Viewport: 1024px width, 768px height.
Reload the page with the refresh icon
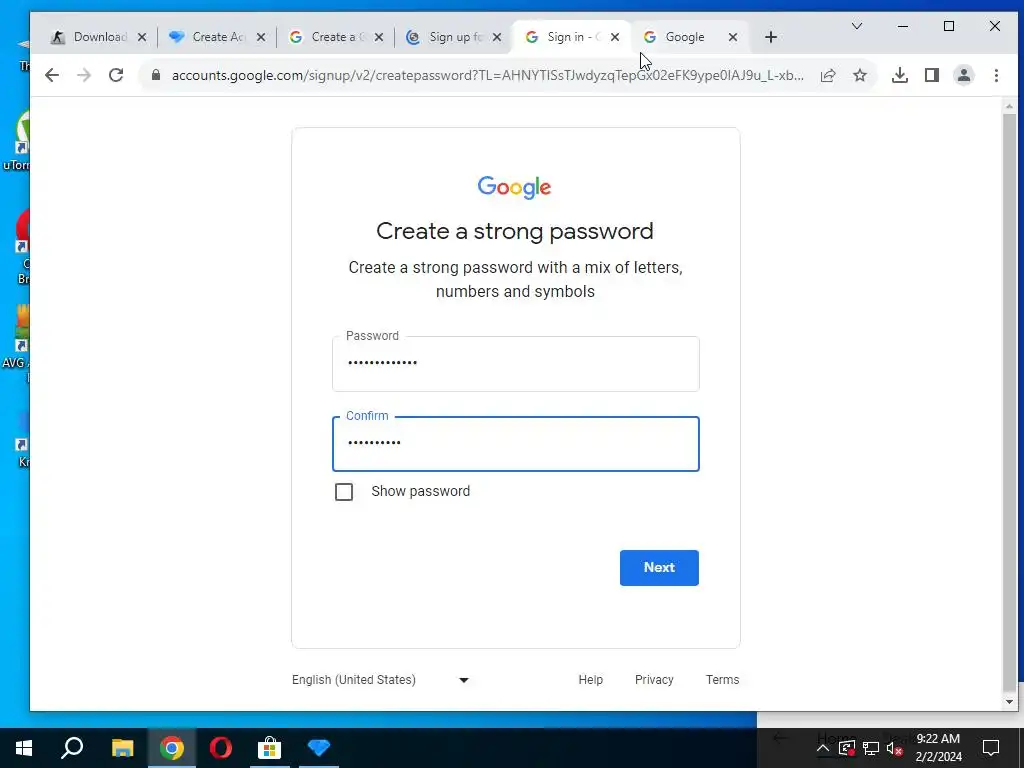(x=116, y=75)
